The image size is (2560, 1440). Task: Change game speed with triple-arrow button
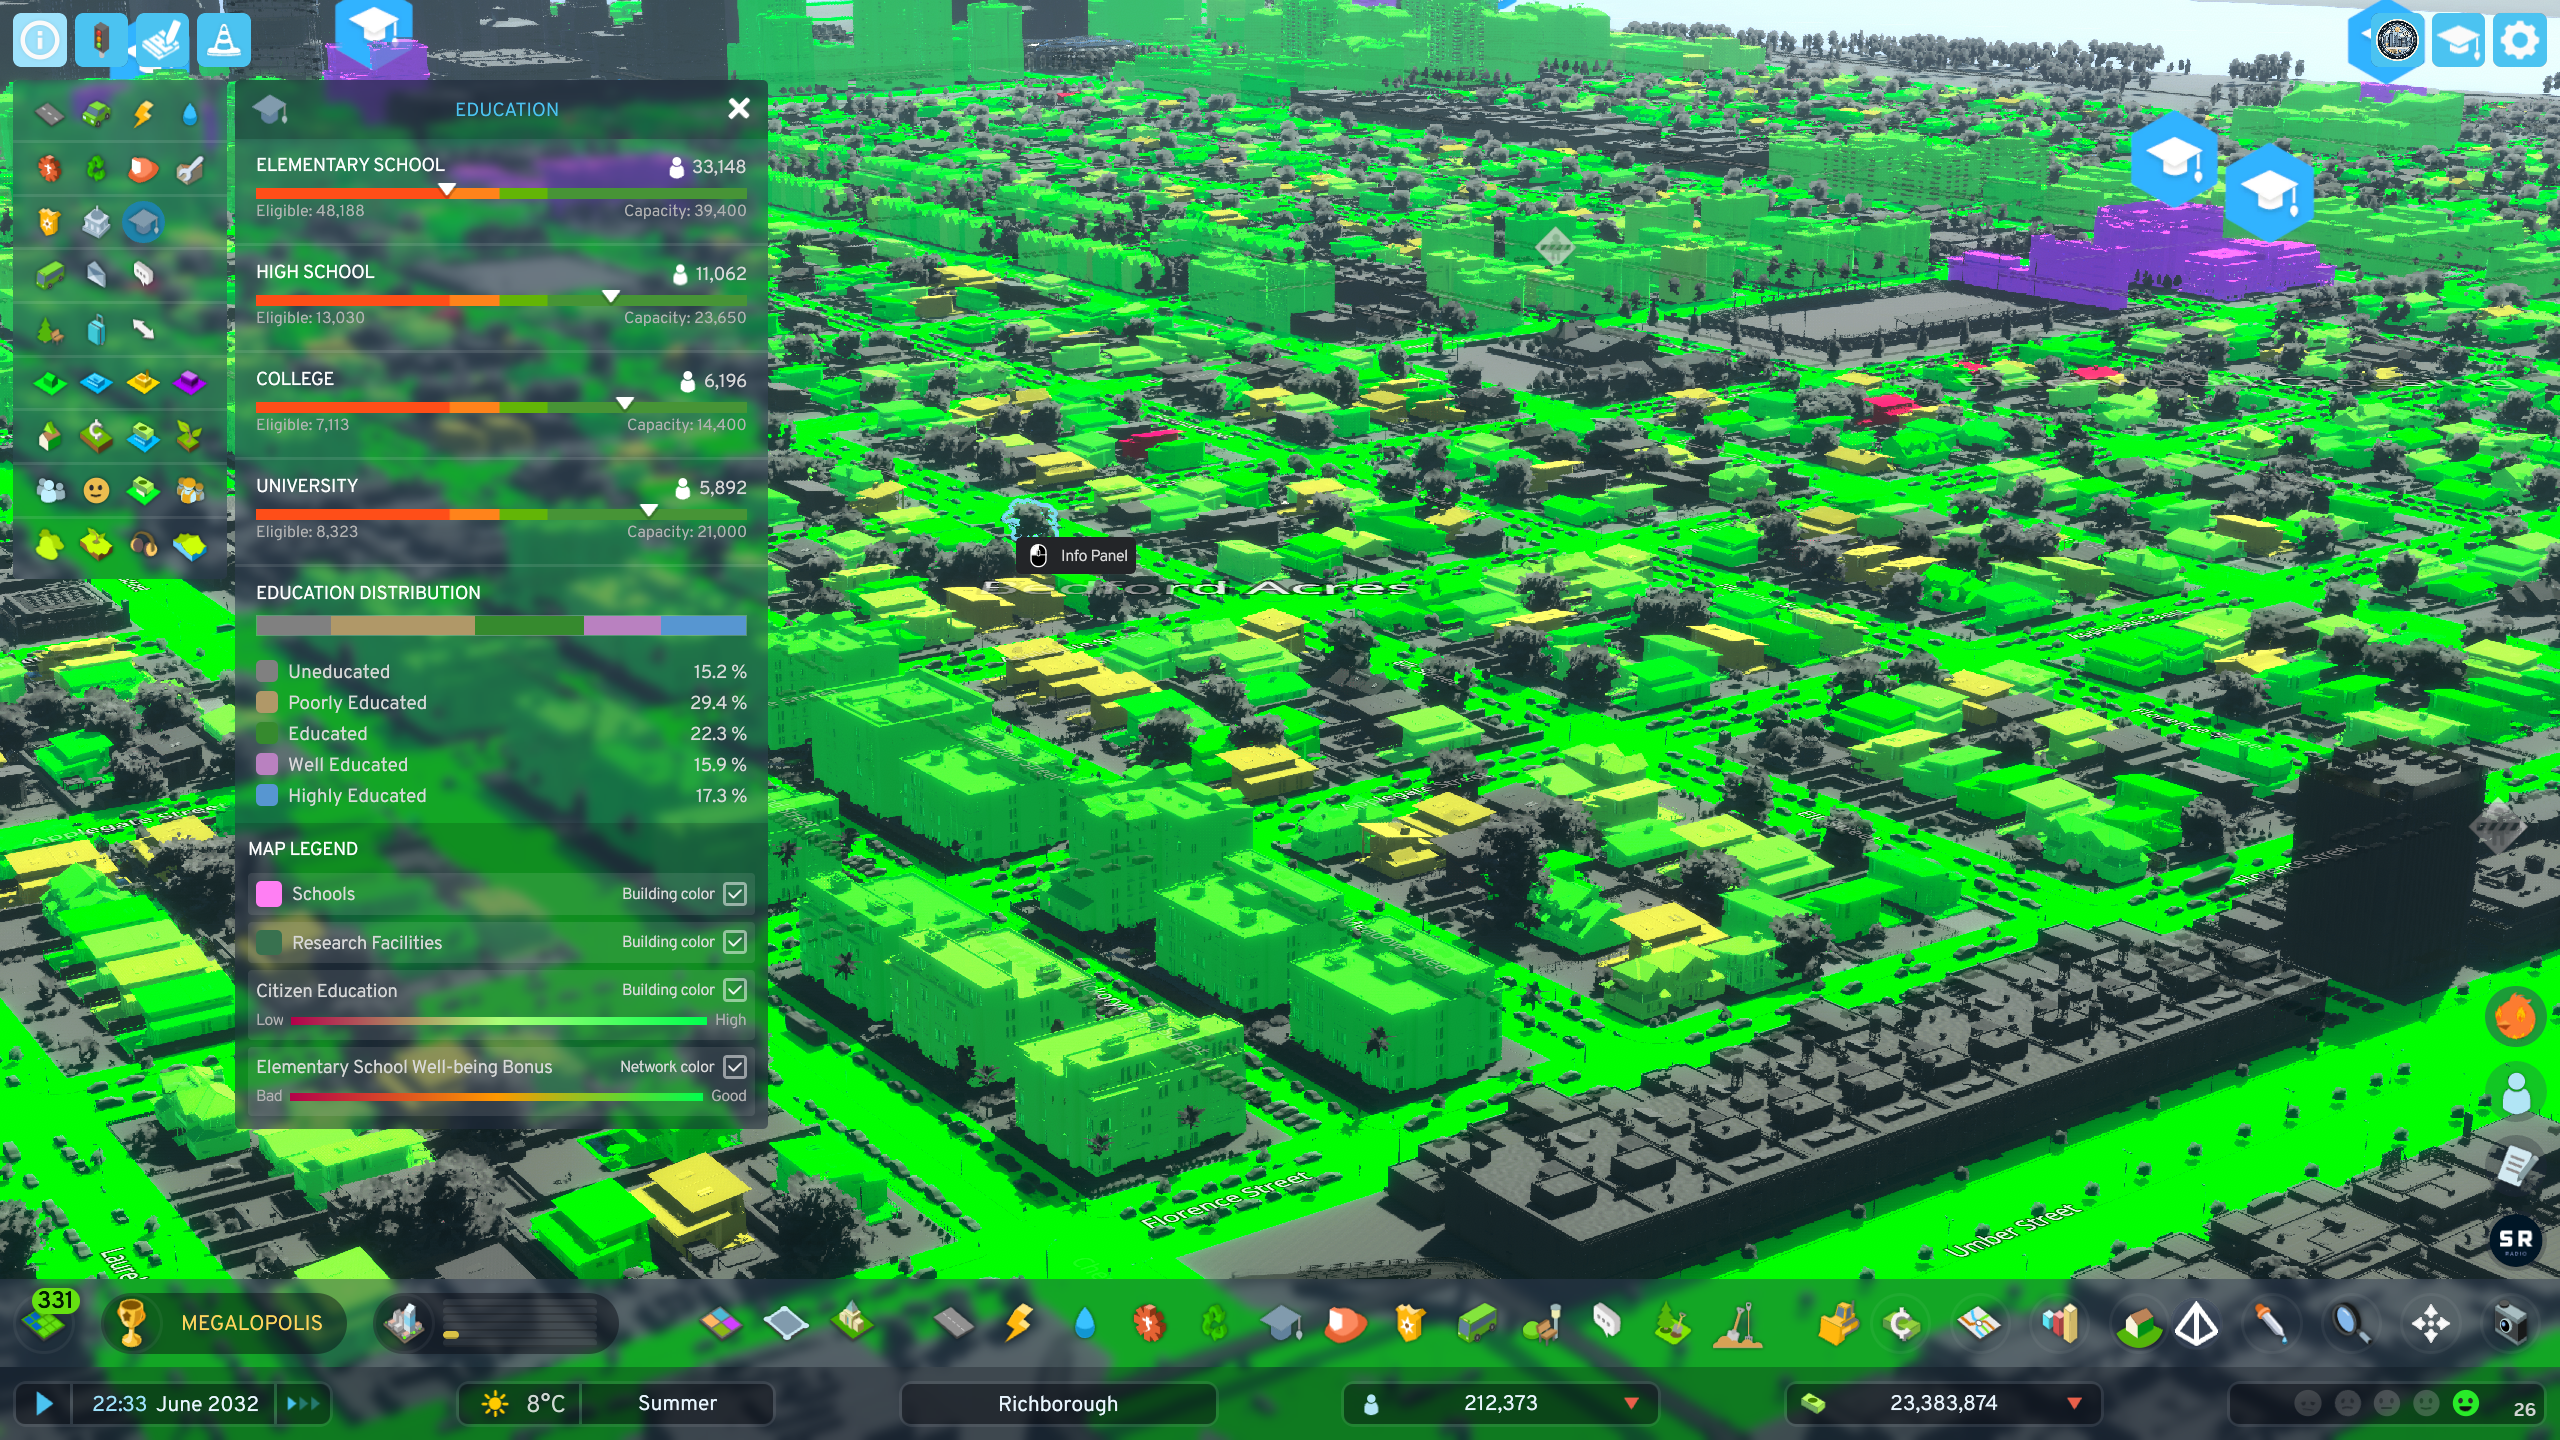(x=303, y=1403)
